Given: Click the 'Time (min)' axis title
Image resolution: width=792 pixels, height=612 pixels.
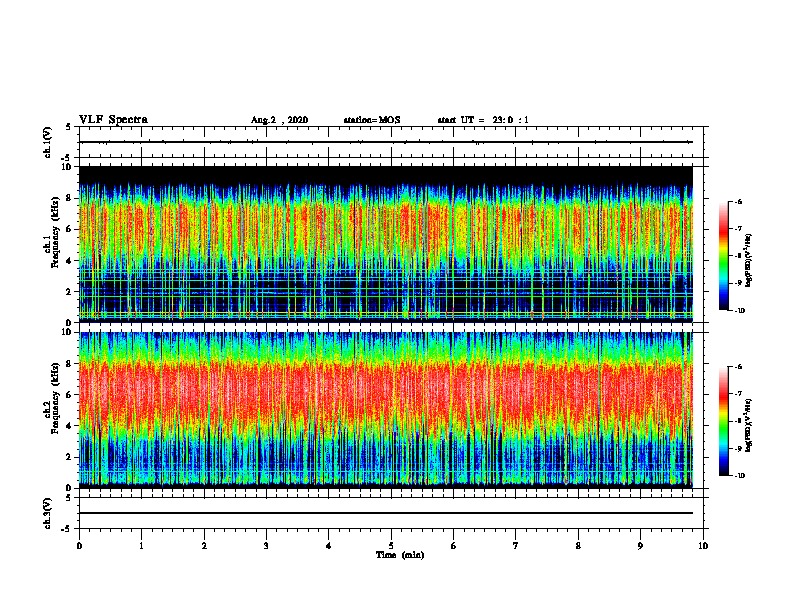Looking at the screenshot, I should [x=400, y=555].
